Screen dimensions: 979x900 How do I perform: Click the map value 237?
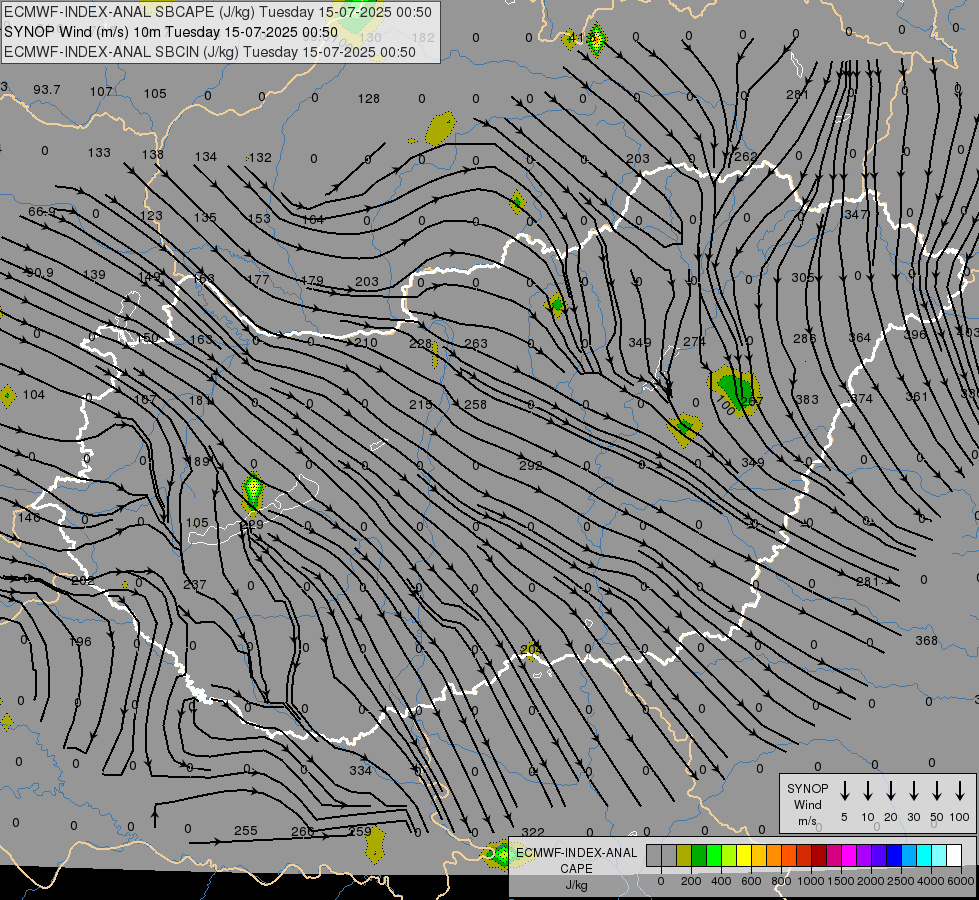tap(195, 585)
